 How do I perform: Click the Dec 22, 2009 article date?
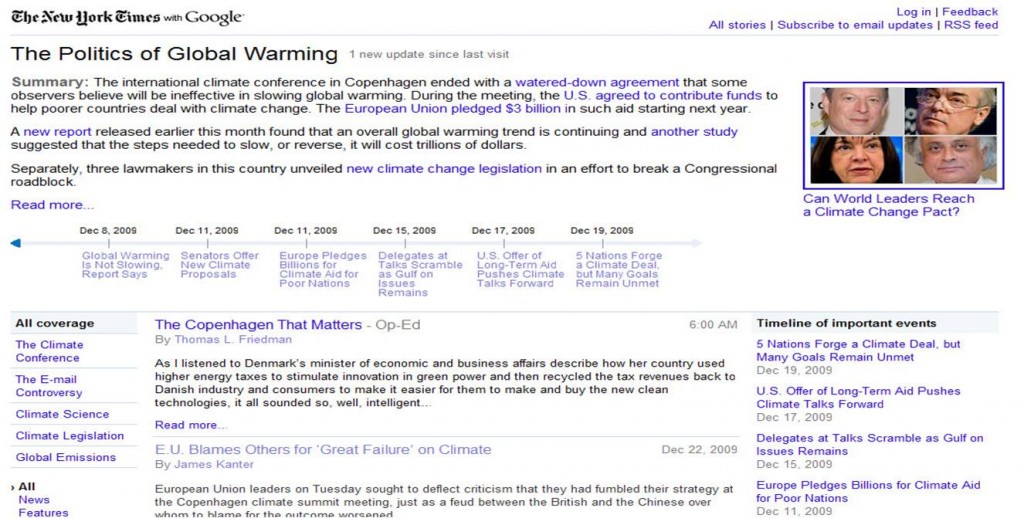699,449
